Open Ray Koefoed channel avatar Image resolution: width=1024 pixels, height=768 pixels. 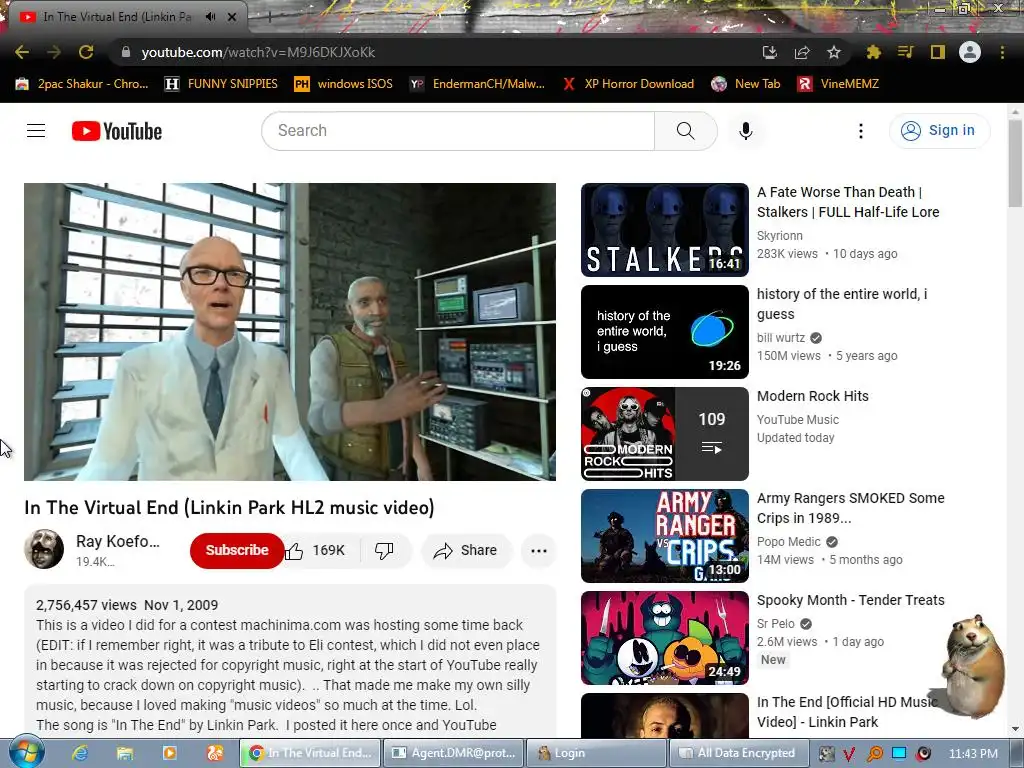coord(44,549)
